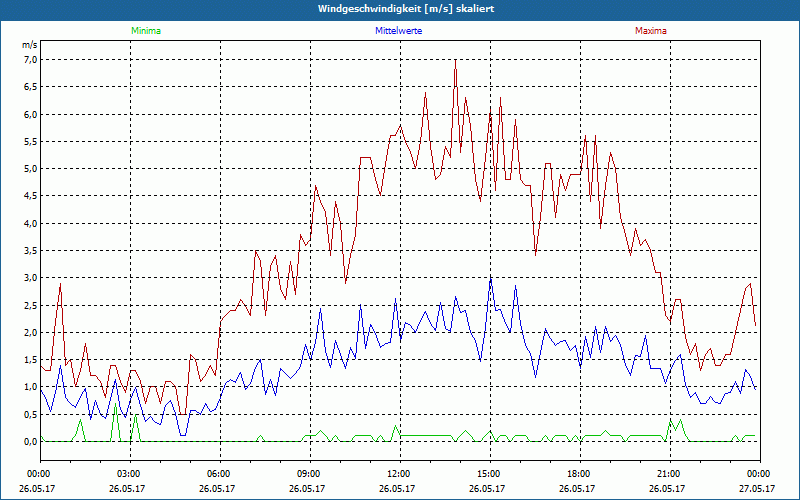Click the 6,5 y-axis value

[31, 87]
